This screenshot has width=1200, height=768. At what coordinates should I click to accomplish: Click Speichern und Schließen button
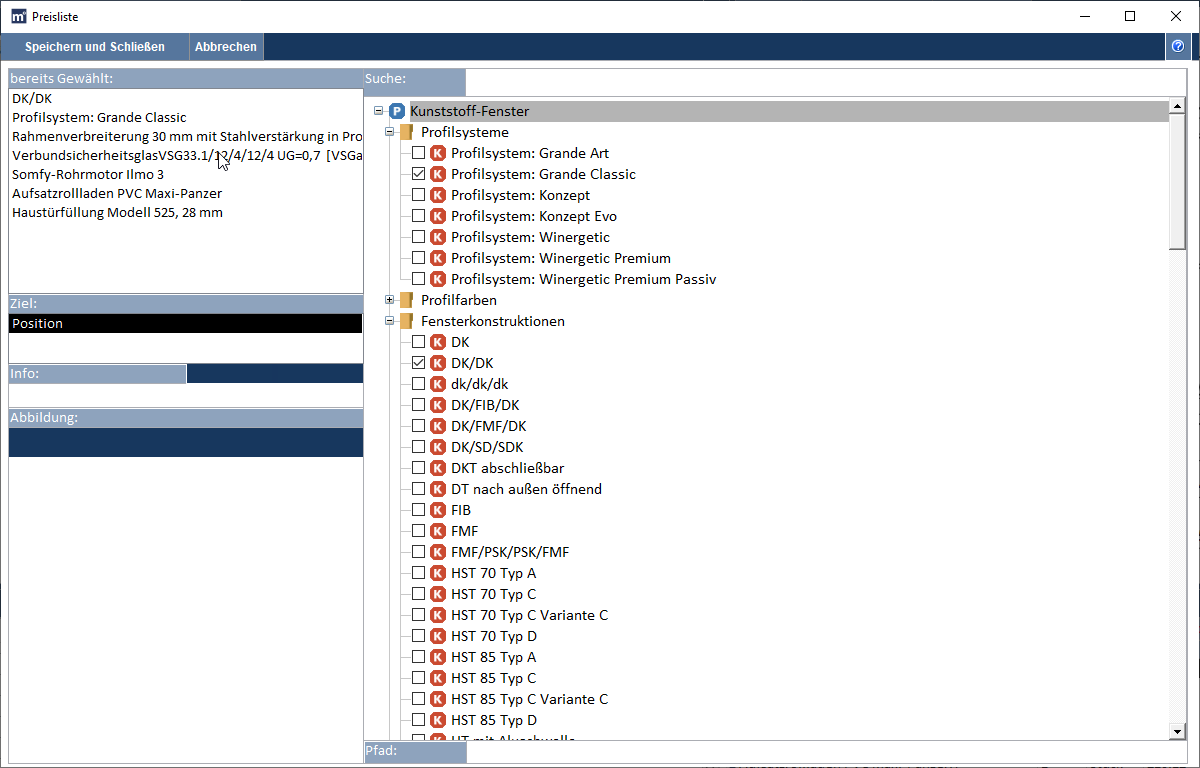pos(95,47)
